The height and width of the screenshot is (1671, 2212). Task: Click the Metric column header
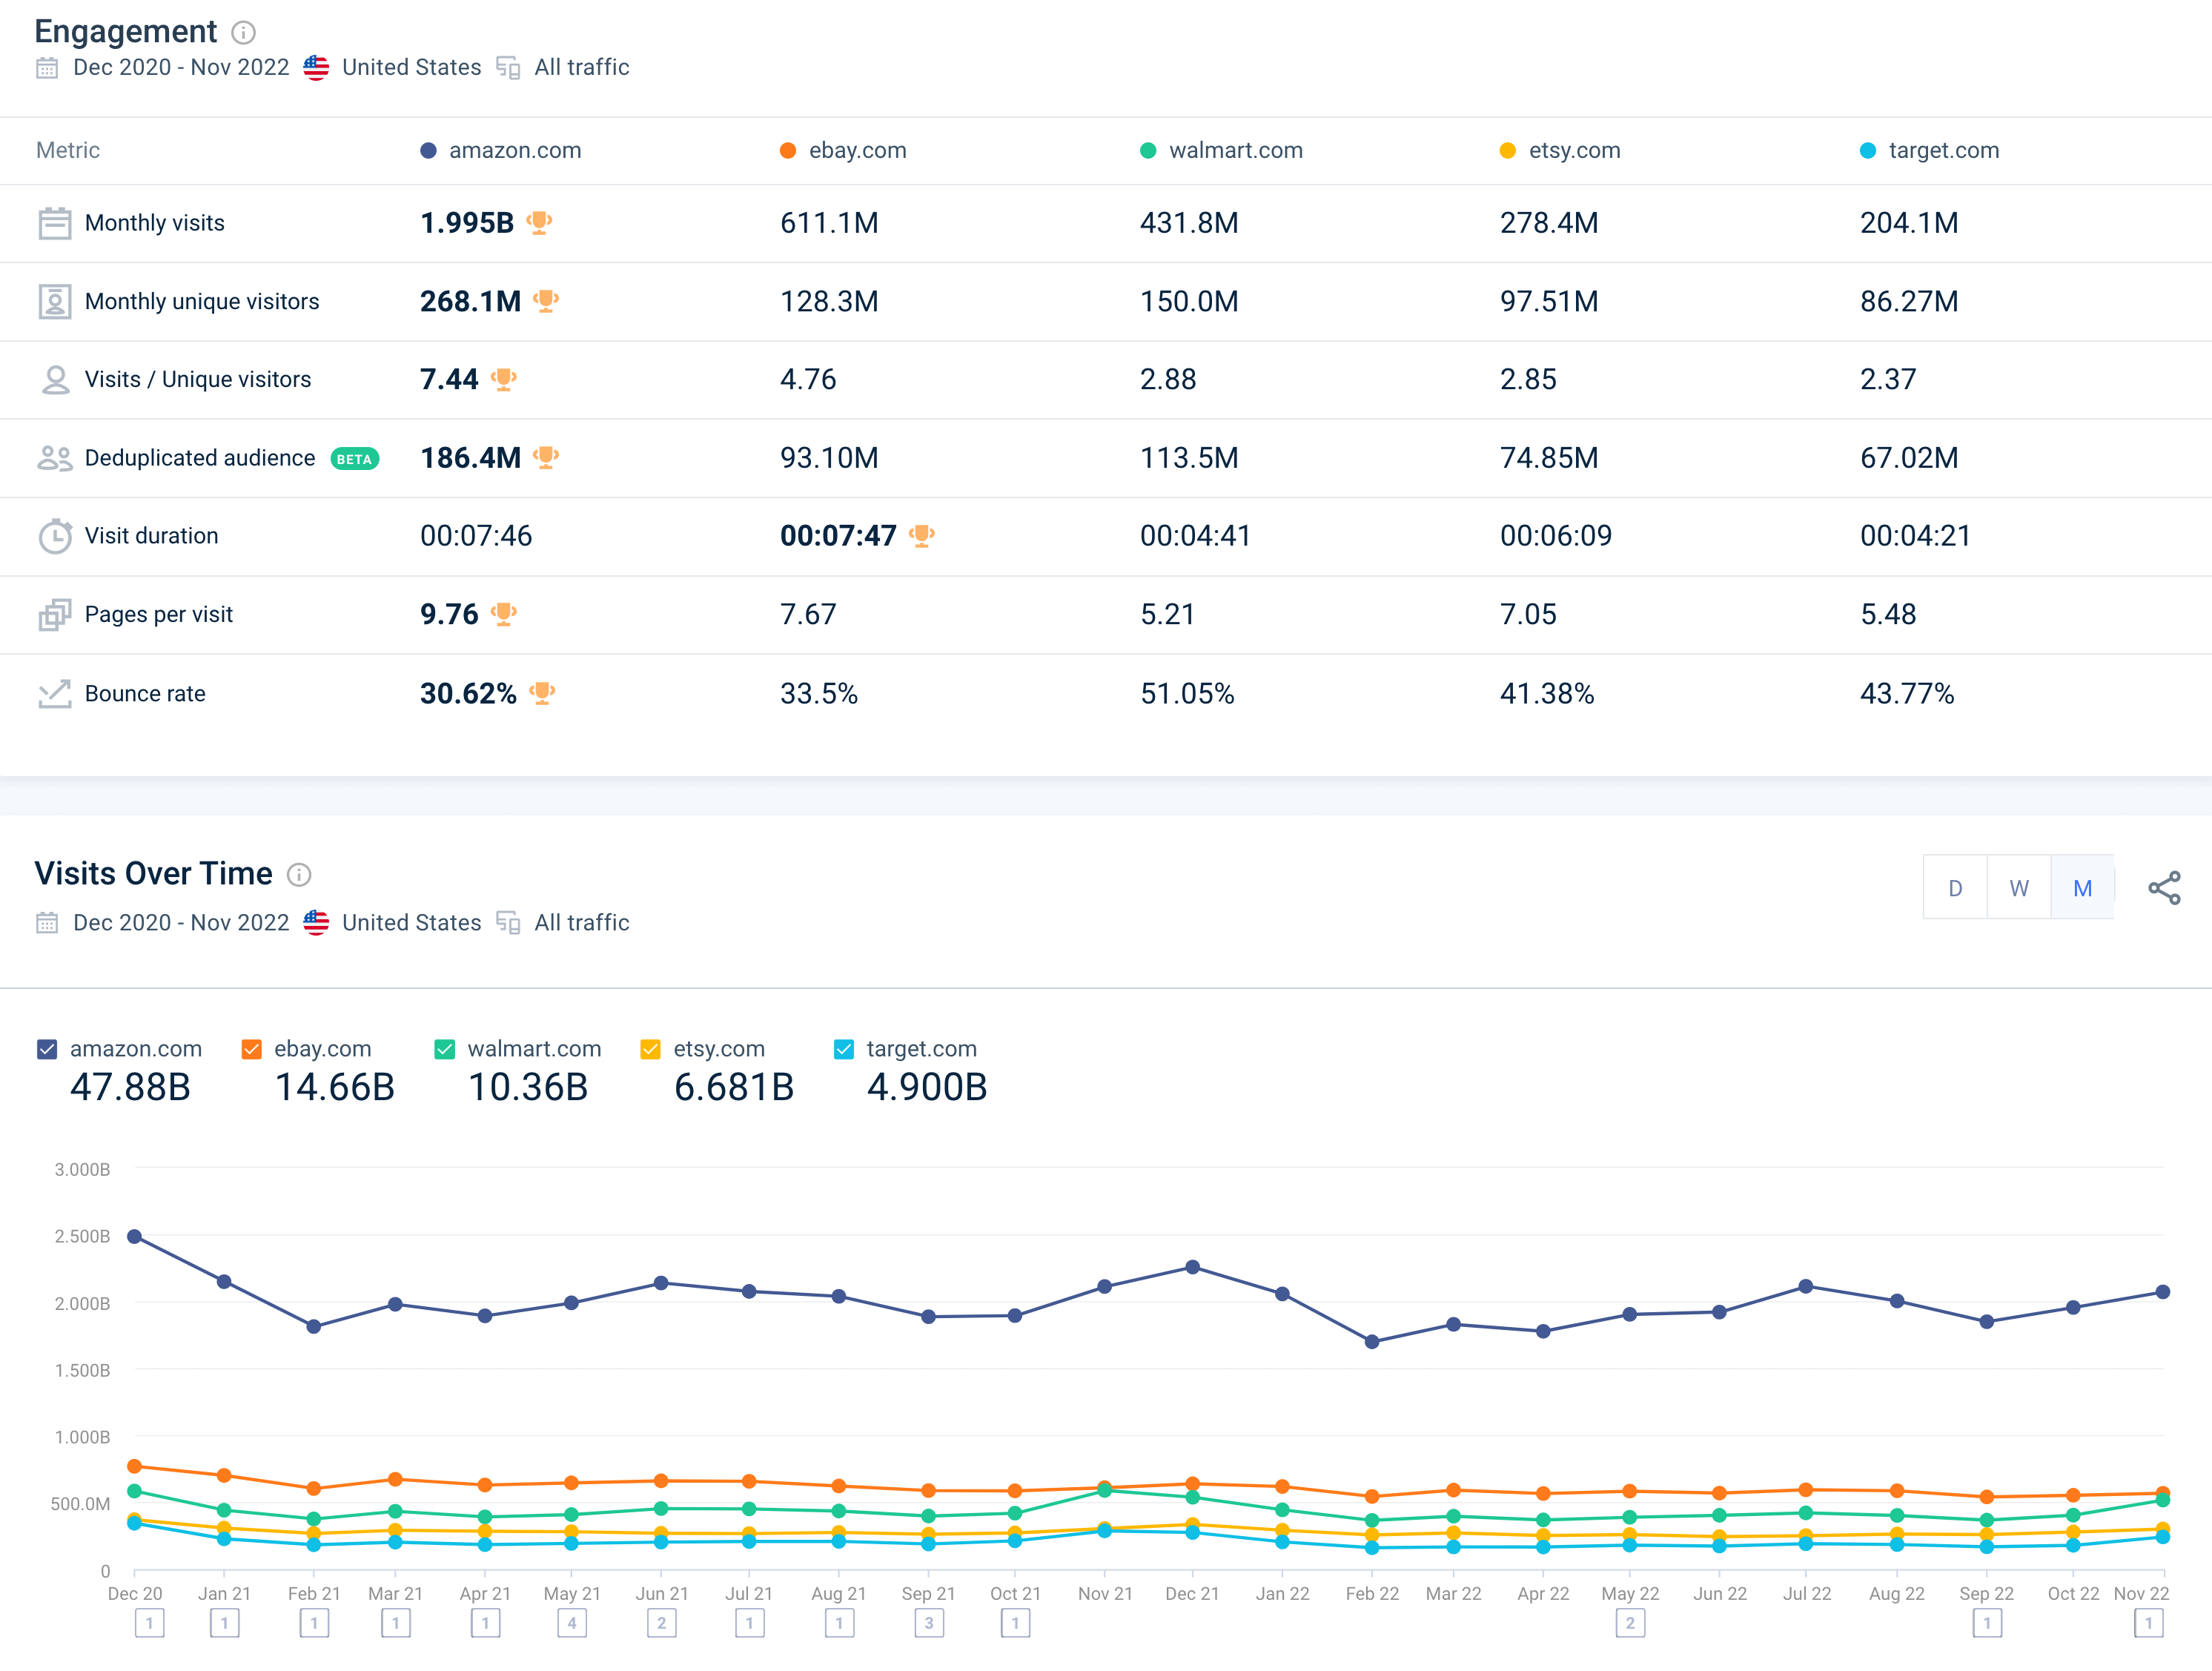(68, 150)
